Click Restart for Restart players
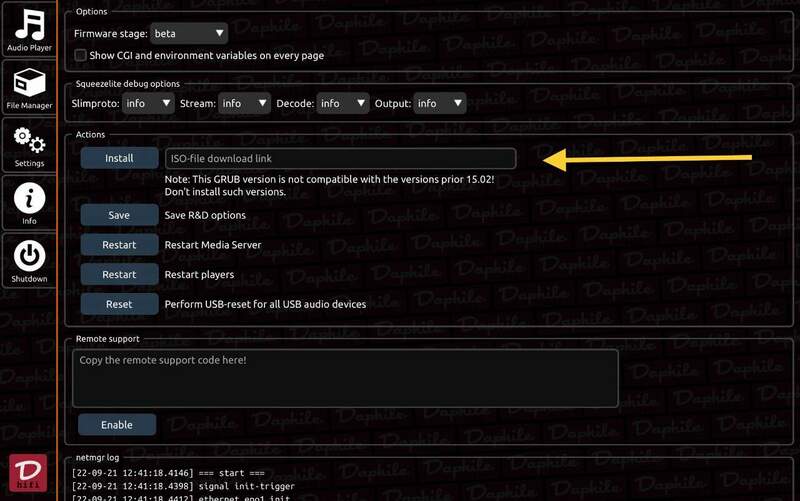800x501 pixels. tap(119, 274)
